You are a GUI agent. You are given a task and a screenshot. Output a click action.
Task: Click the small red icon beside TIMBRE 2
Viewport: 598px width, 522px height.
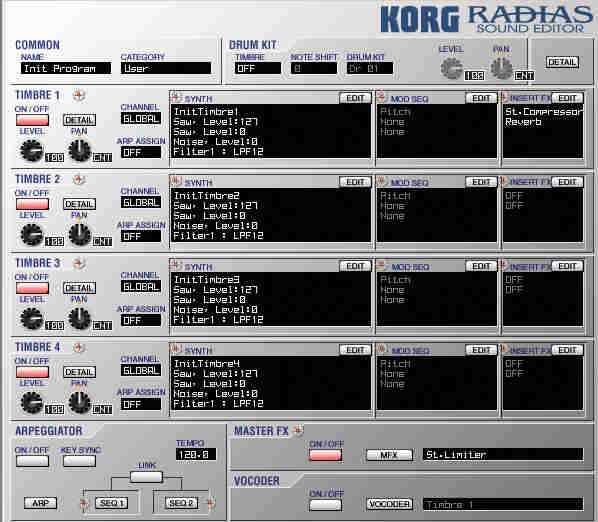(x=79, y=179)
